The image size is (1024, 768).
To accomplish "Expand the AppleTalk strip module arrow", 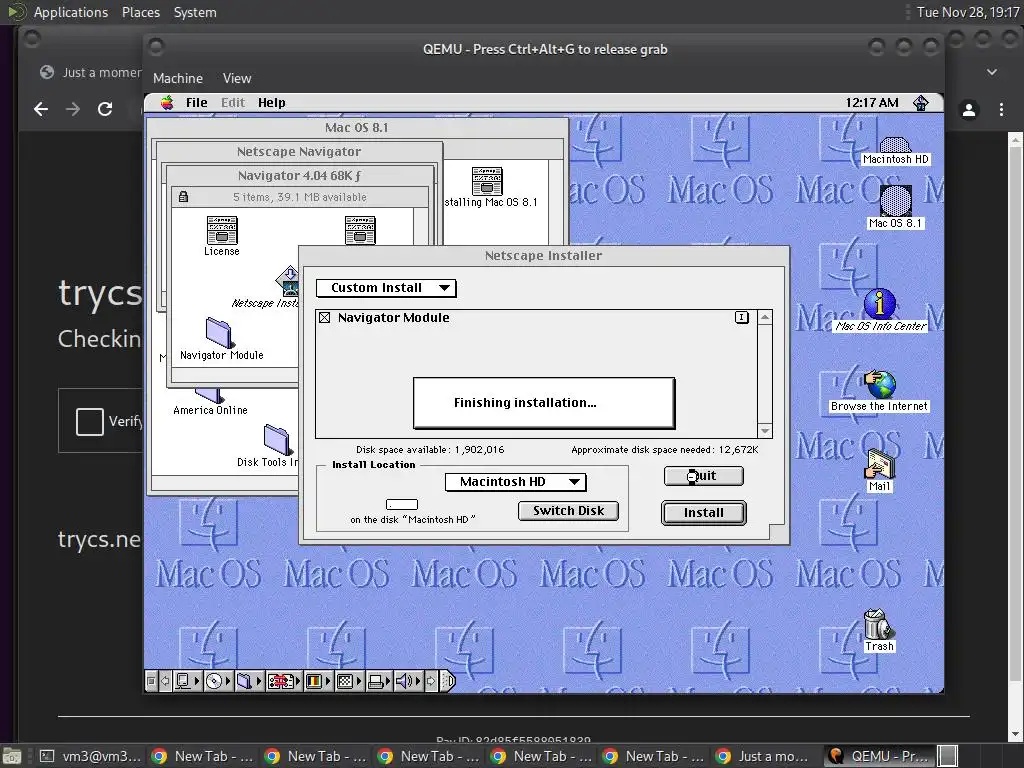I will [197, 681].
